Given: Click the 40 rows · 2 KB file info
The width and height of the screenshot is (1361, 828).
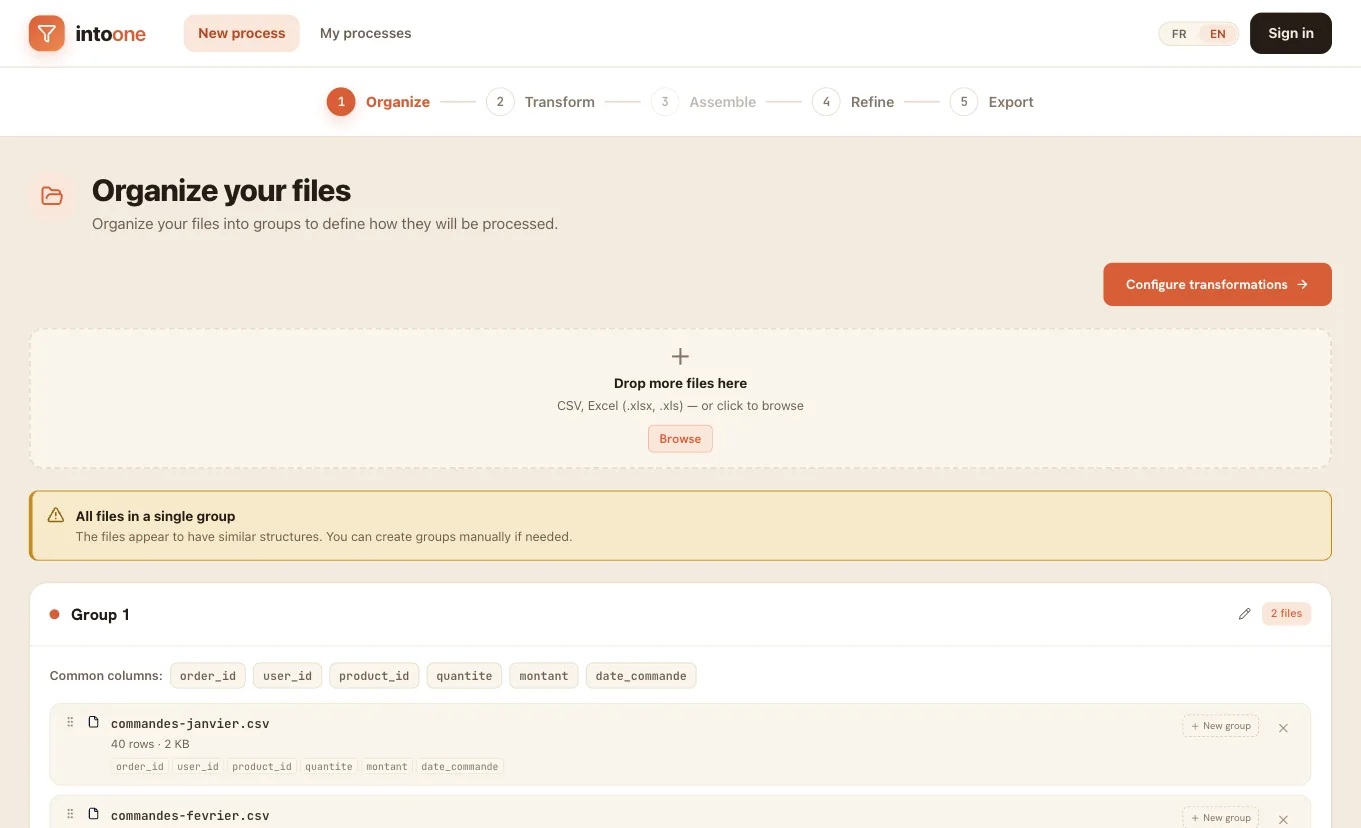Looking at the screenshot, I should point(150,744).
